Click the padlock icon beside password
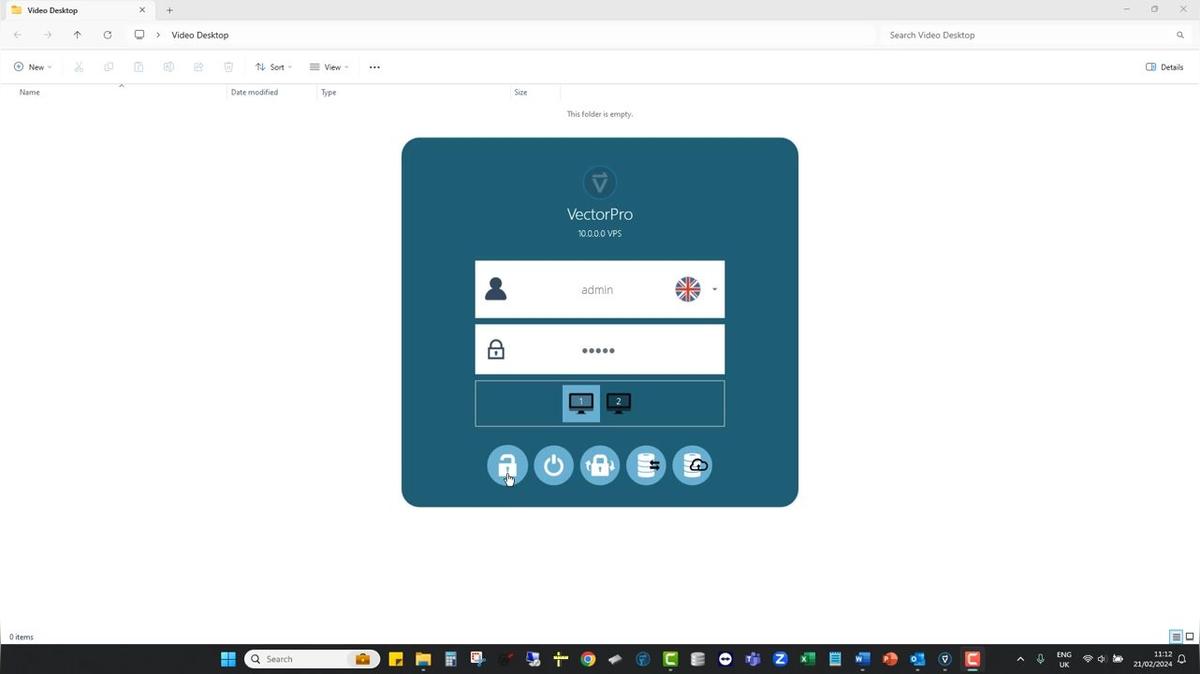 click(495, 350)
